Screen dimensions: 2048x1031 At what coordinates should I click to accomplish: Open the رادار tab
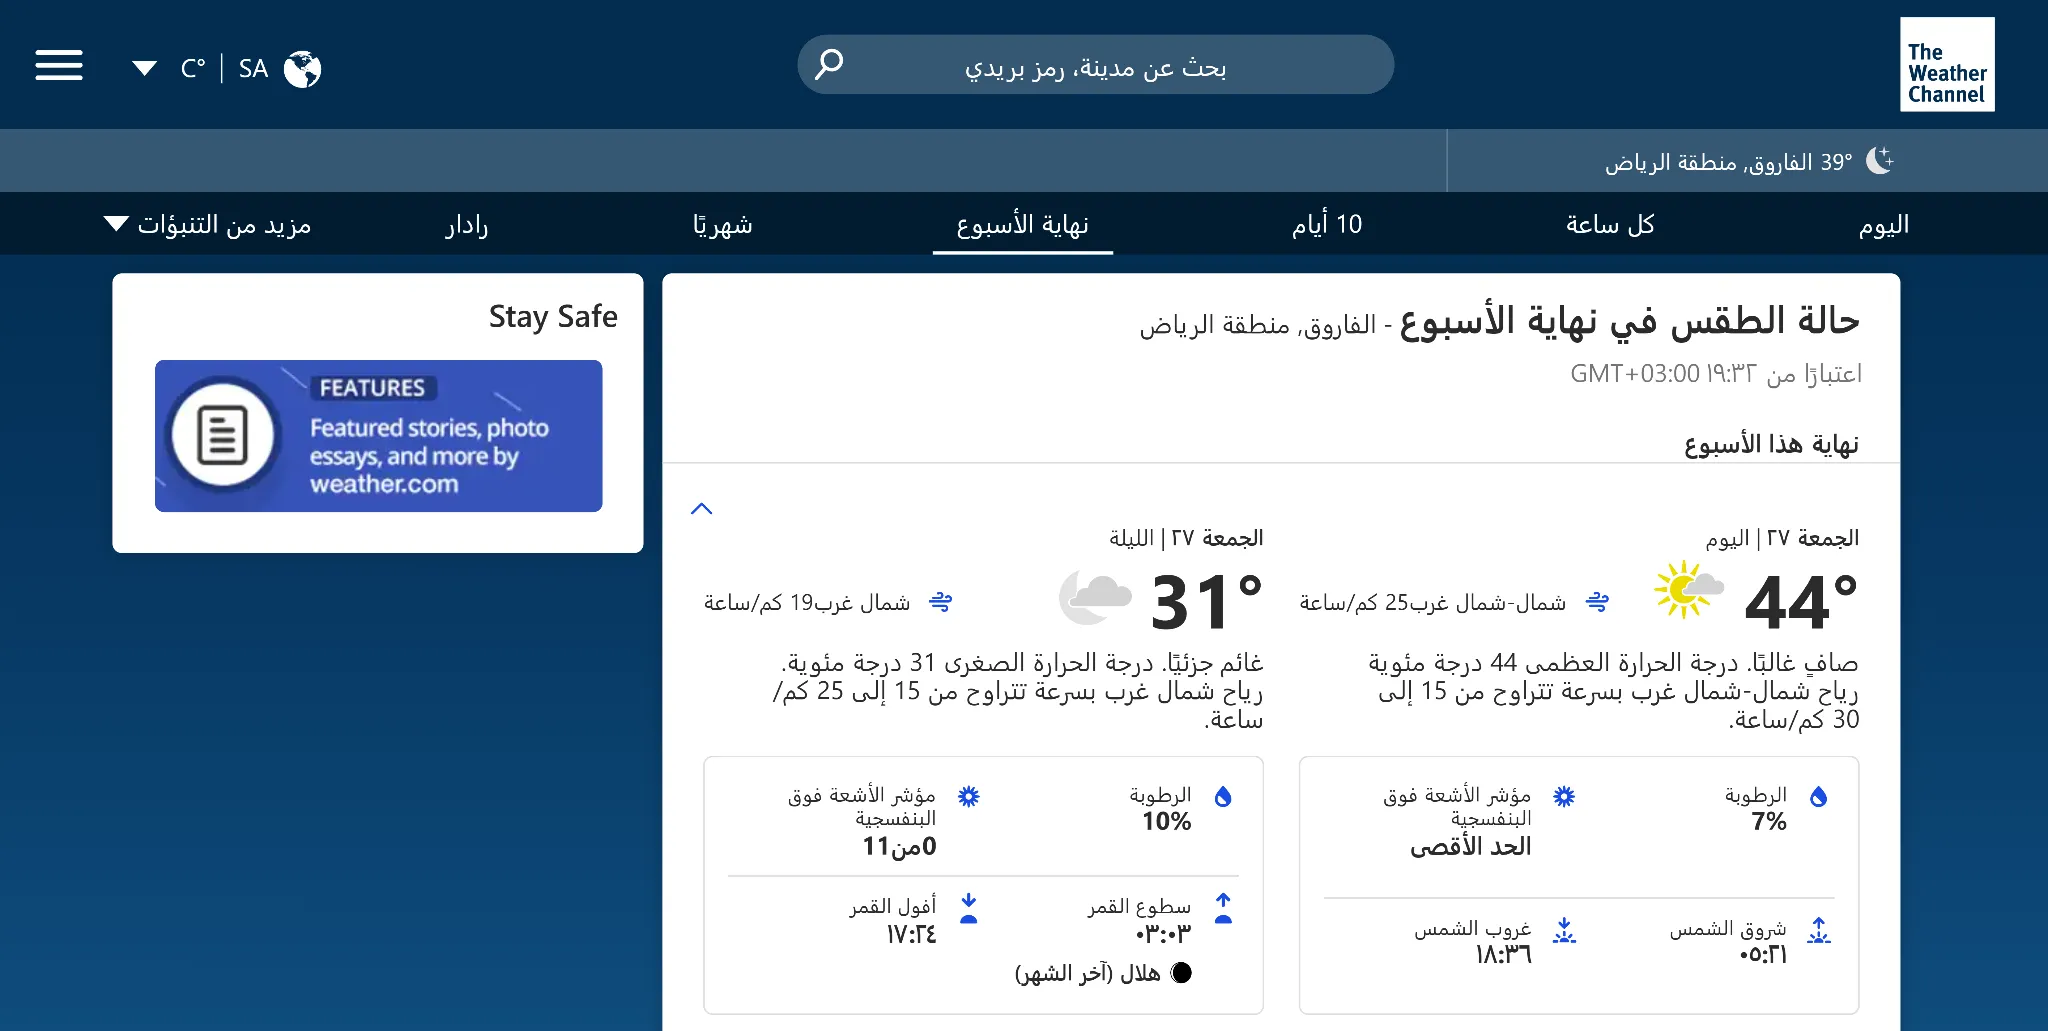pyautogui.click(x=465, y=224)
